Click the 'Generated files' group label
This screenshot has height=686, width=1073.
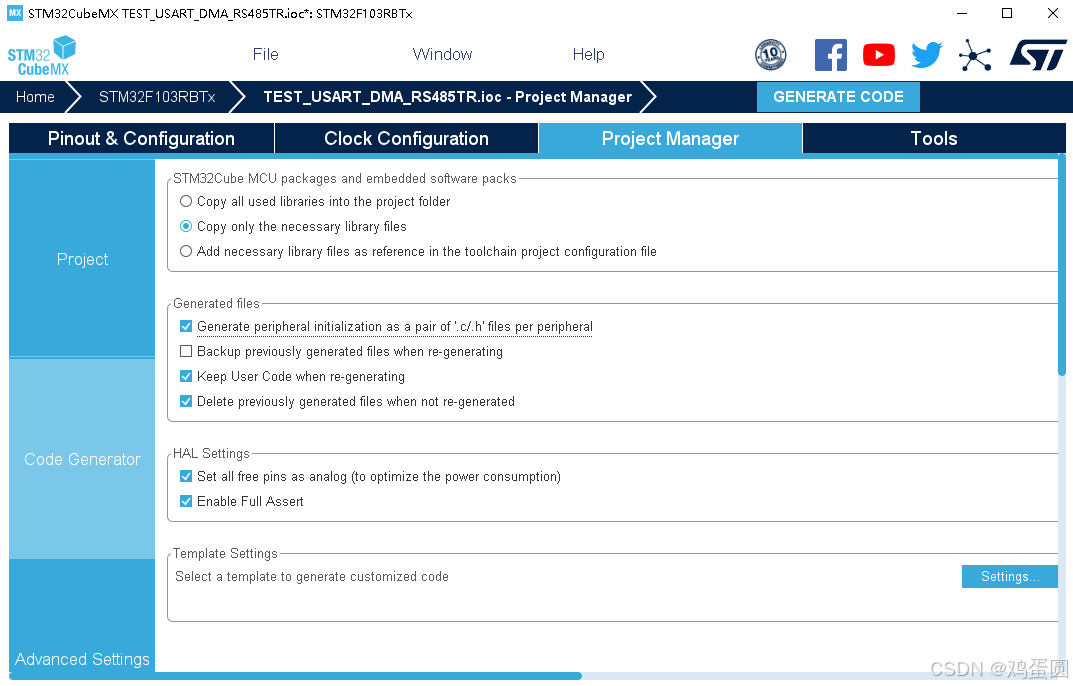[x=216, y=303]
